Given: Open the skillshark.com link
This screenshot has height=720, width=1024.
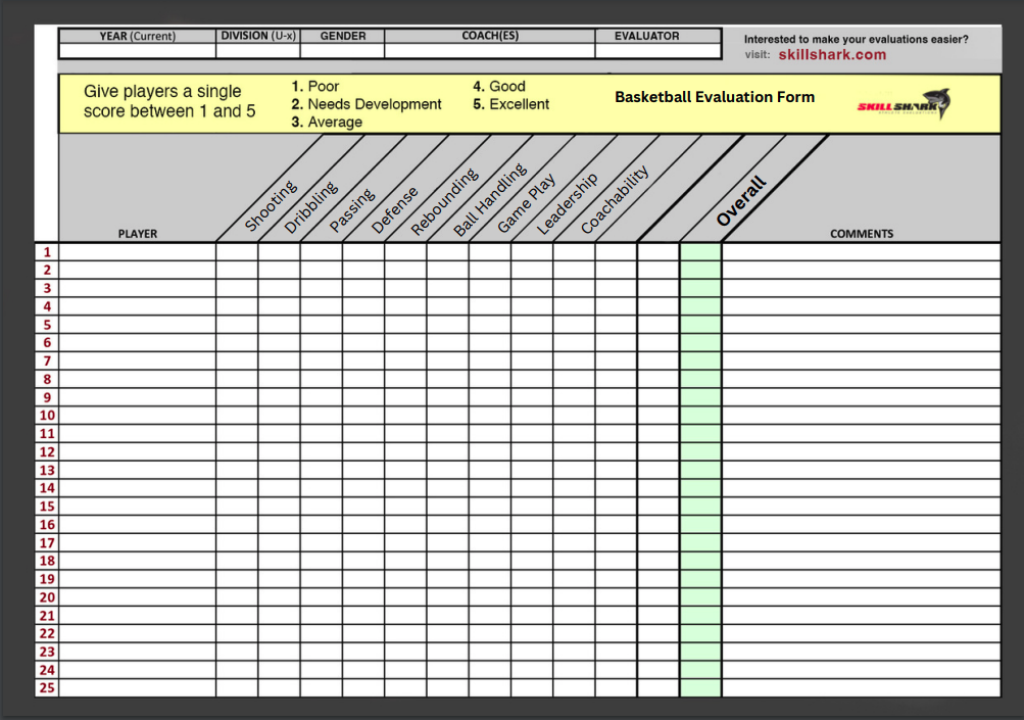Looking at the screenshot, I should coord(832,55).
